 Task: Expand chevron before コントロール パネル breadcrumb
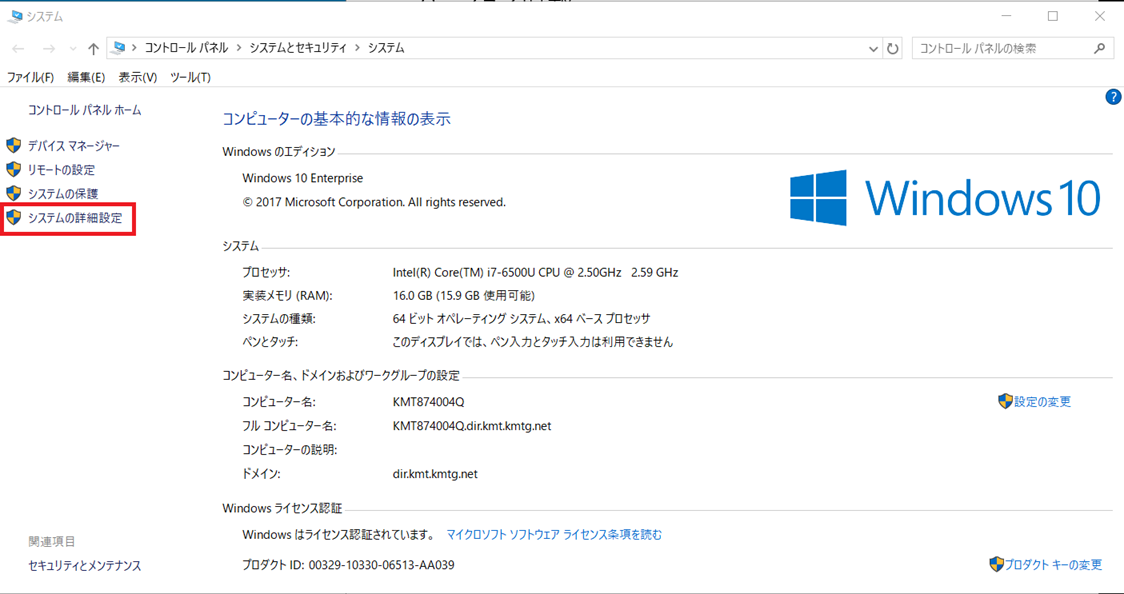click(134, 49)
